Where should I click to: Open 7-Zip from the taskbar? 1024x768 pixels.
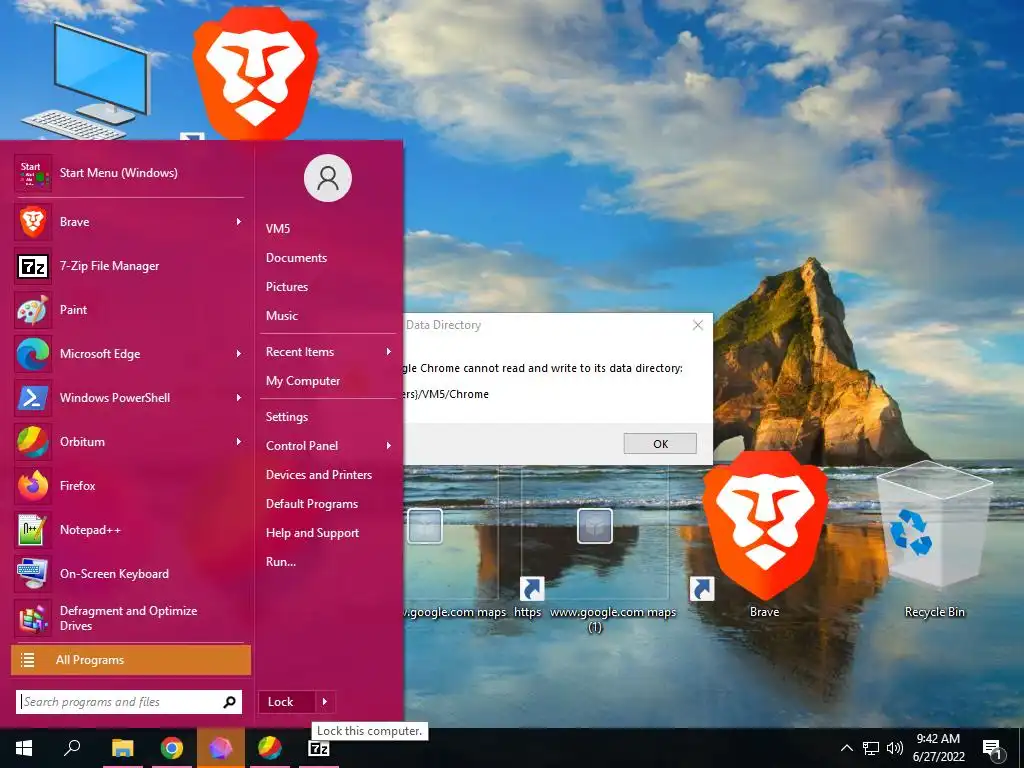[319, 748]
